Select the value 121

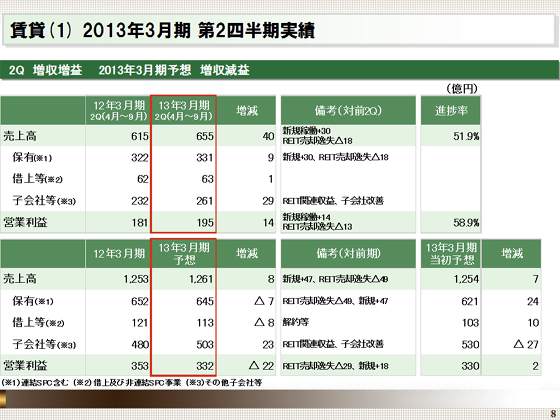click(x=140, y=323)
